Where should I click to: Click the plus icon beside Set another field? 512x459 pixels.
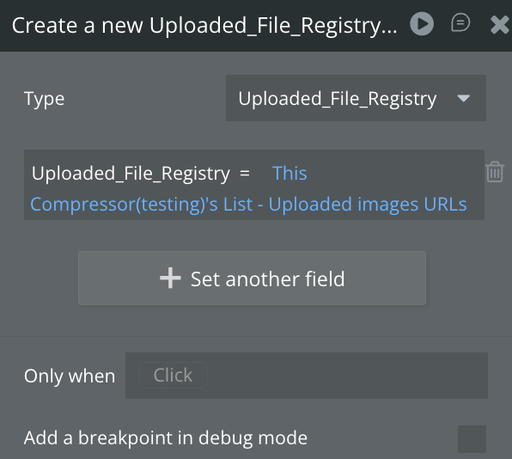[x=170, y=278]
